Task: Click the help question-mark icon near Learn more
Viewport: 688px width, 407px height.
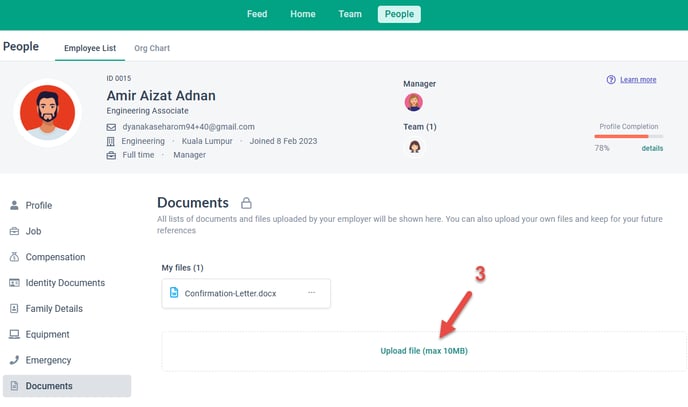Action: (x=611, y=79)
